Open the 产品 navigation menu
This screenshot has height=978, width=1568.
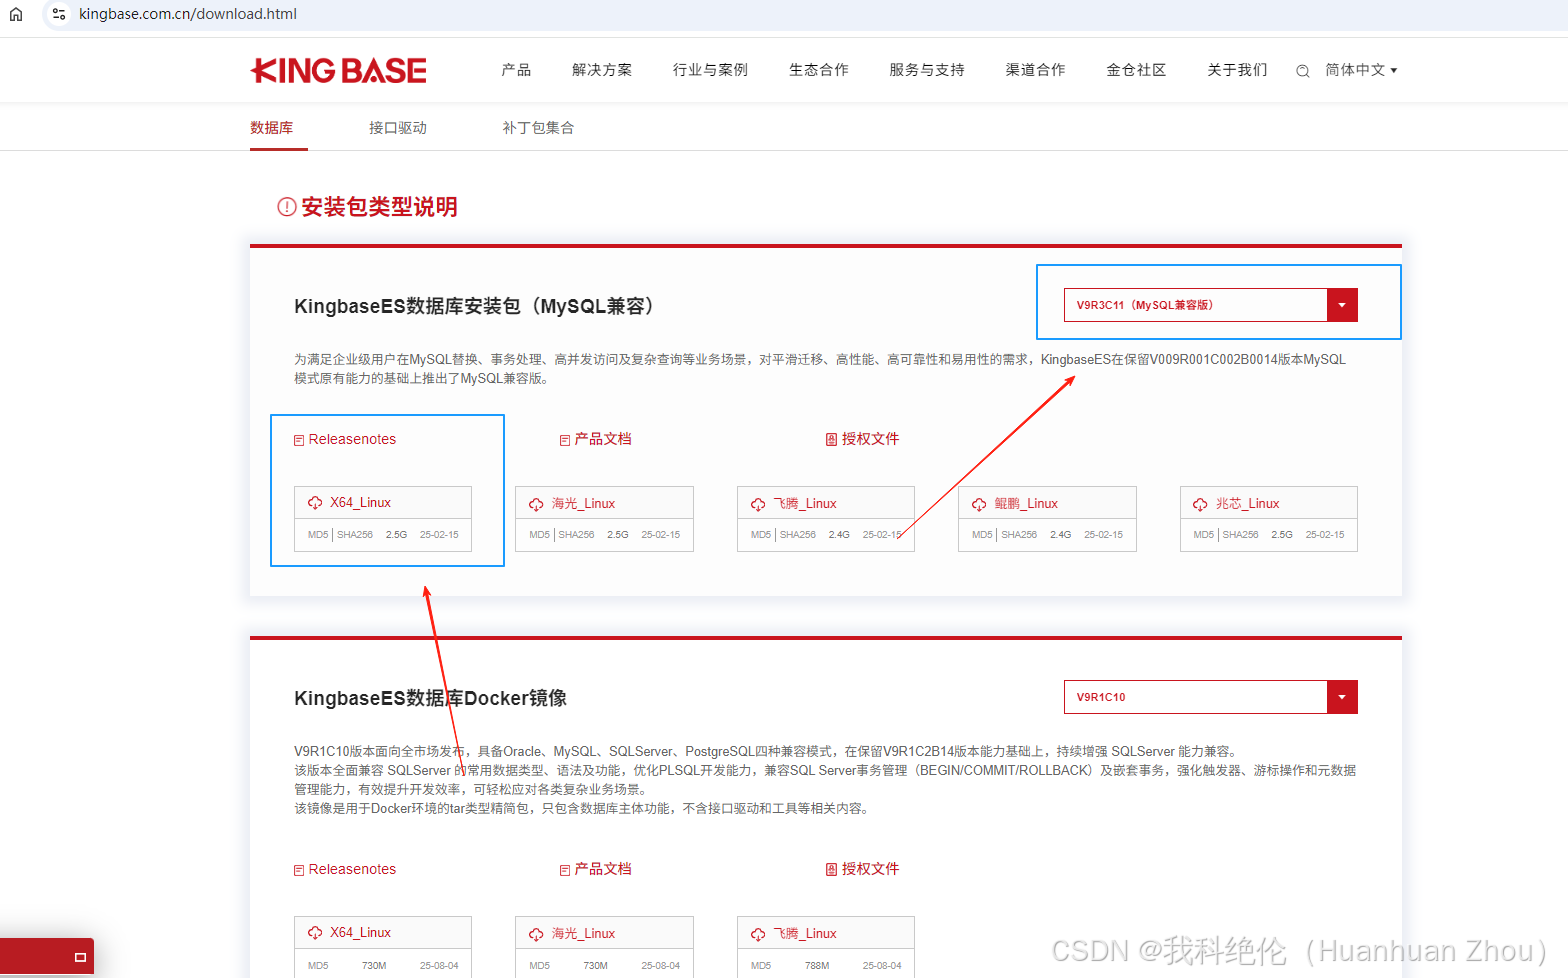(516, 70)
